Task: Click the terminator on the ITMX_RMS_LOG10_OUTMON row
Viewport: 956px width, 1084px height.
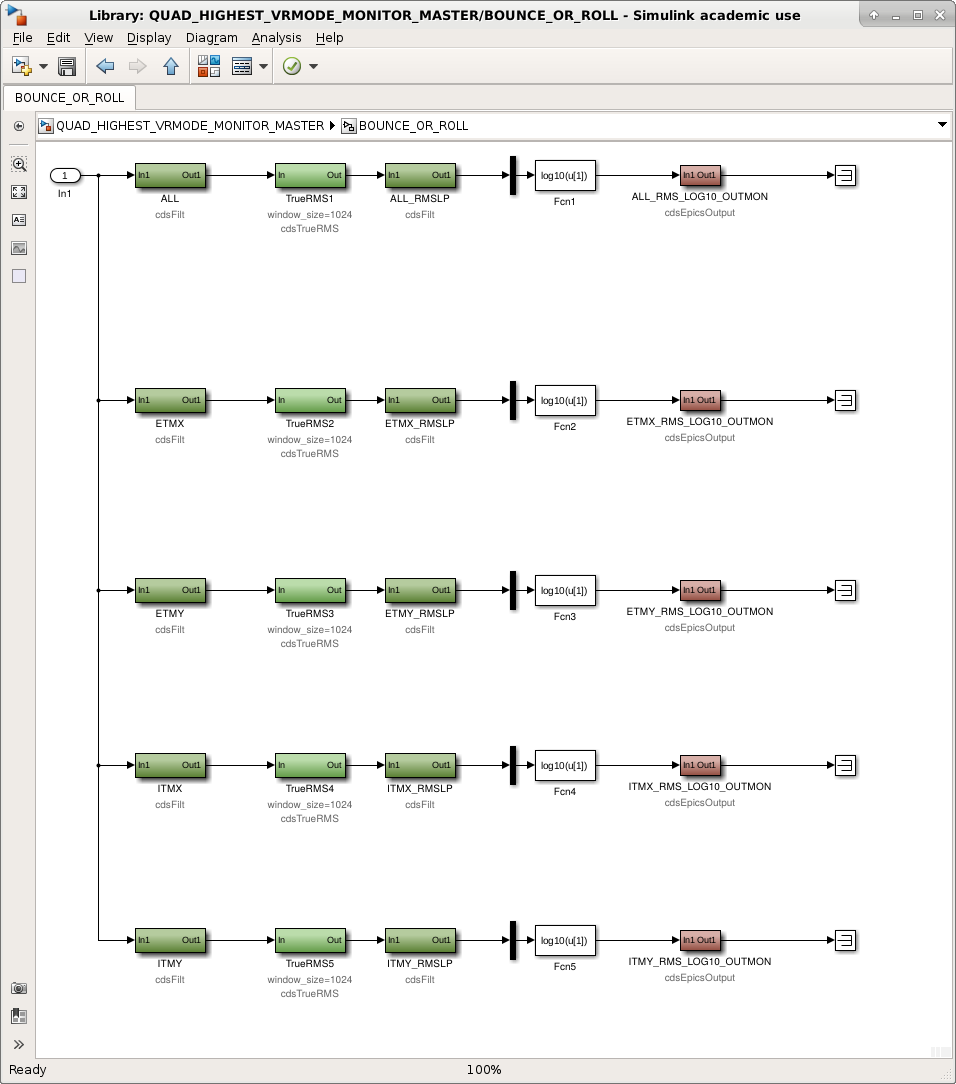Action: 845,765
